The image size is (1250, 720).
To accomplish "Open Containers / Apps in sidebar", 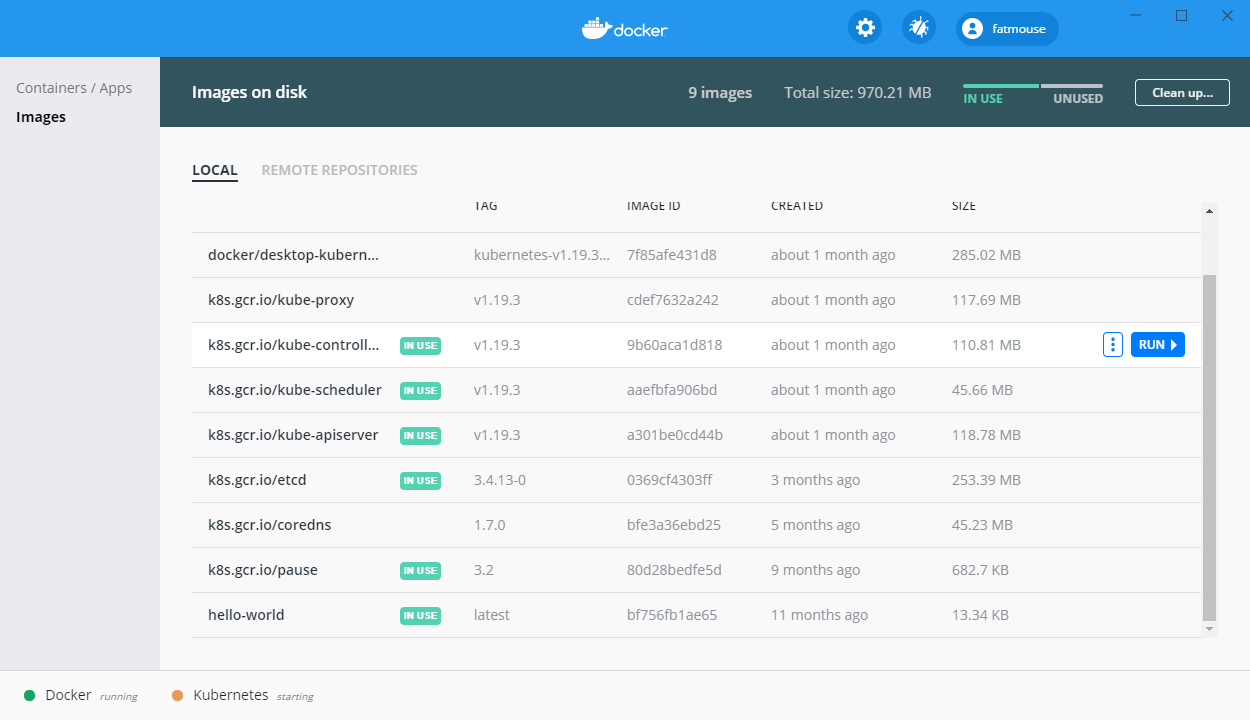I will [74, 88].
